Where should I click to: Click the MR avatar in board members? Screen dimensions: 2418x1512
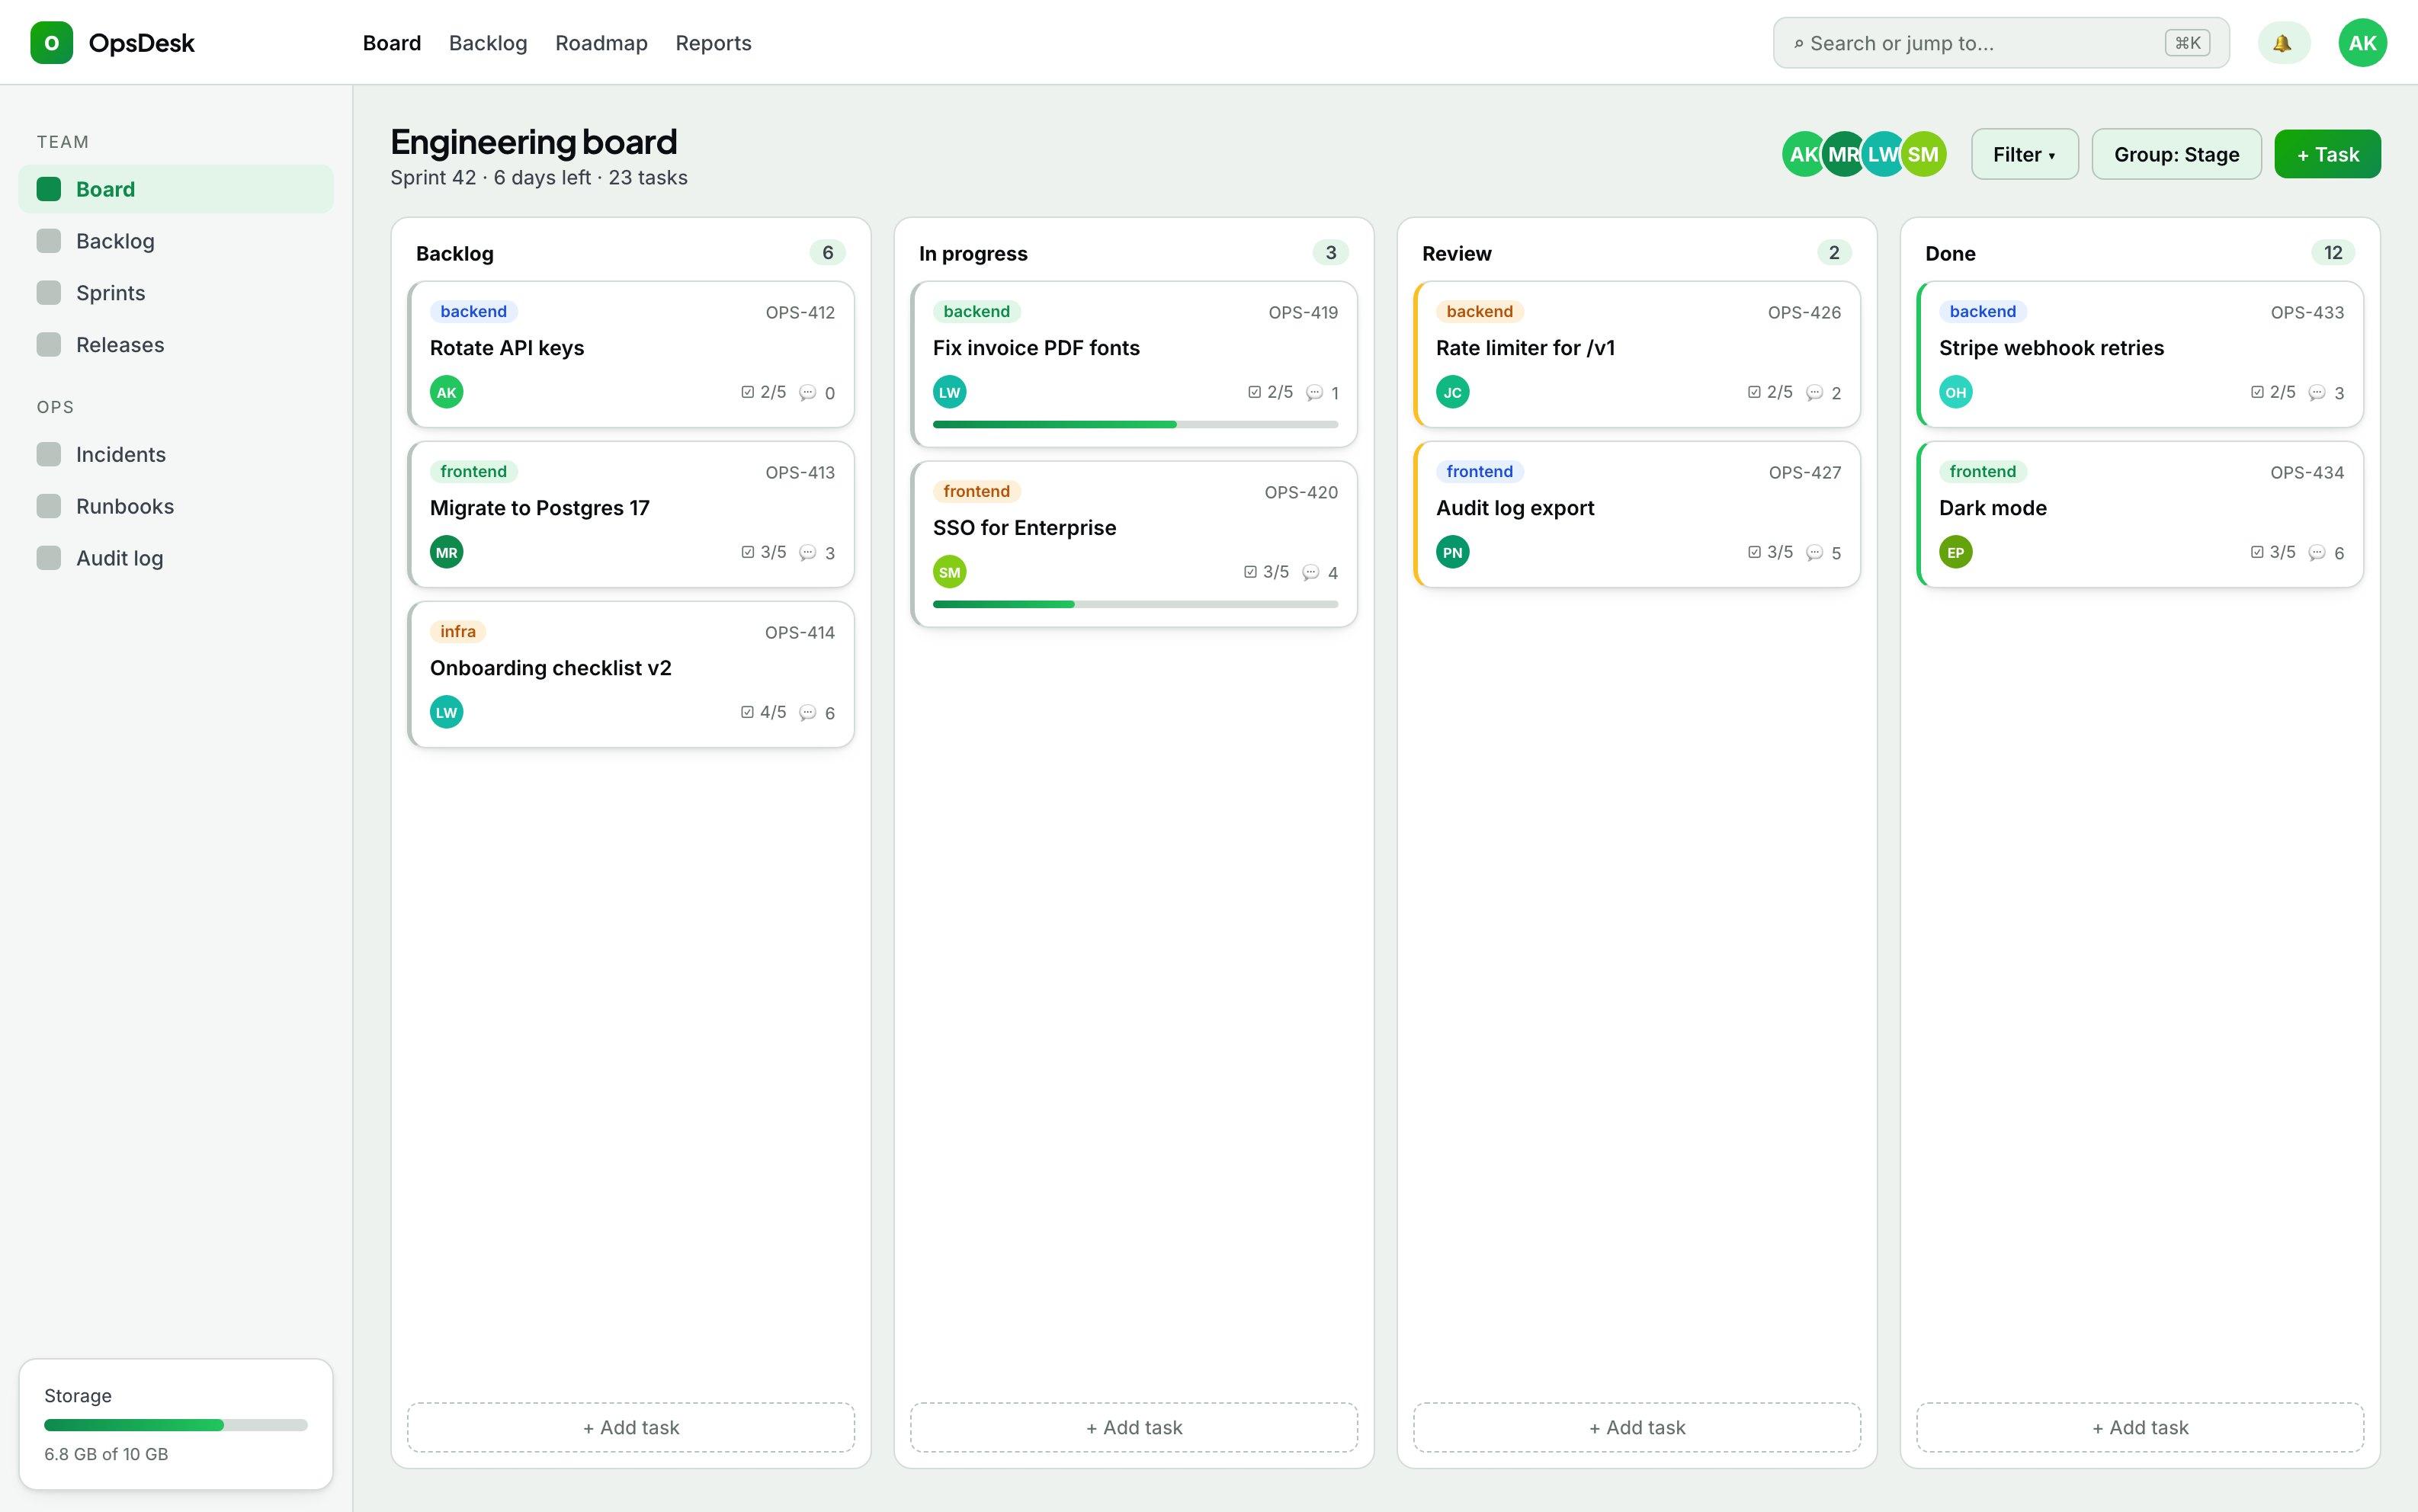(x=1843, y=154)
